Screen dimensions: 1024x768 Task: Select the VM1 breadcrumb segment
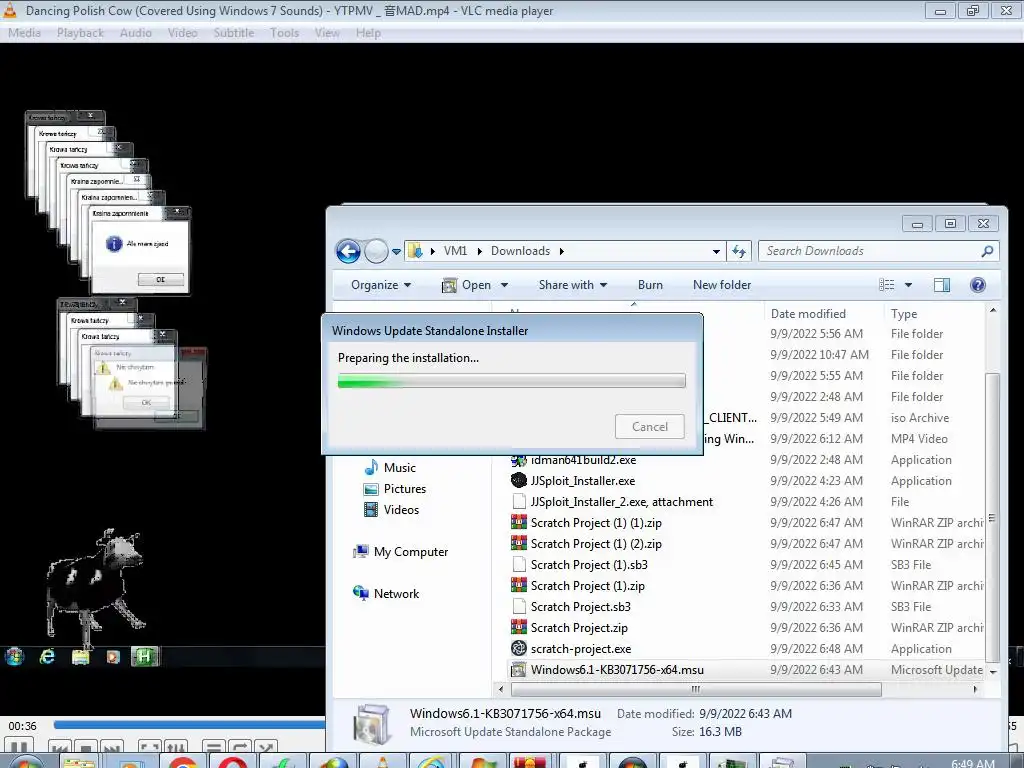click(456, 251)
